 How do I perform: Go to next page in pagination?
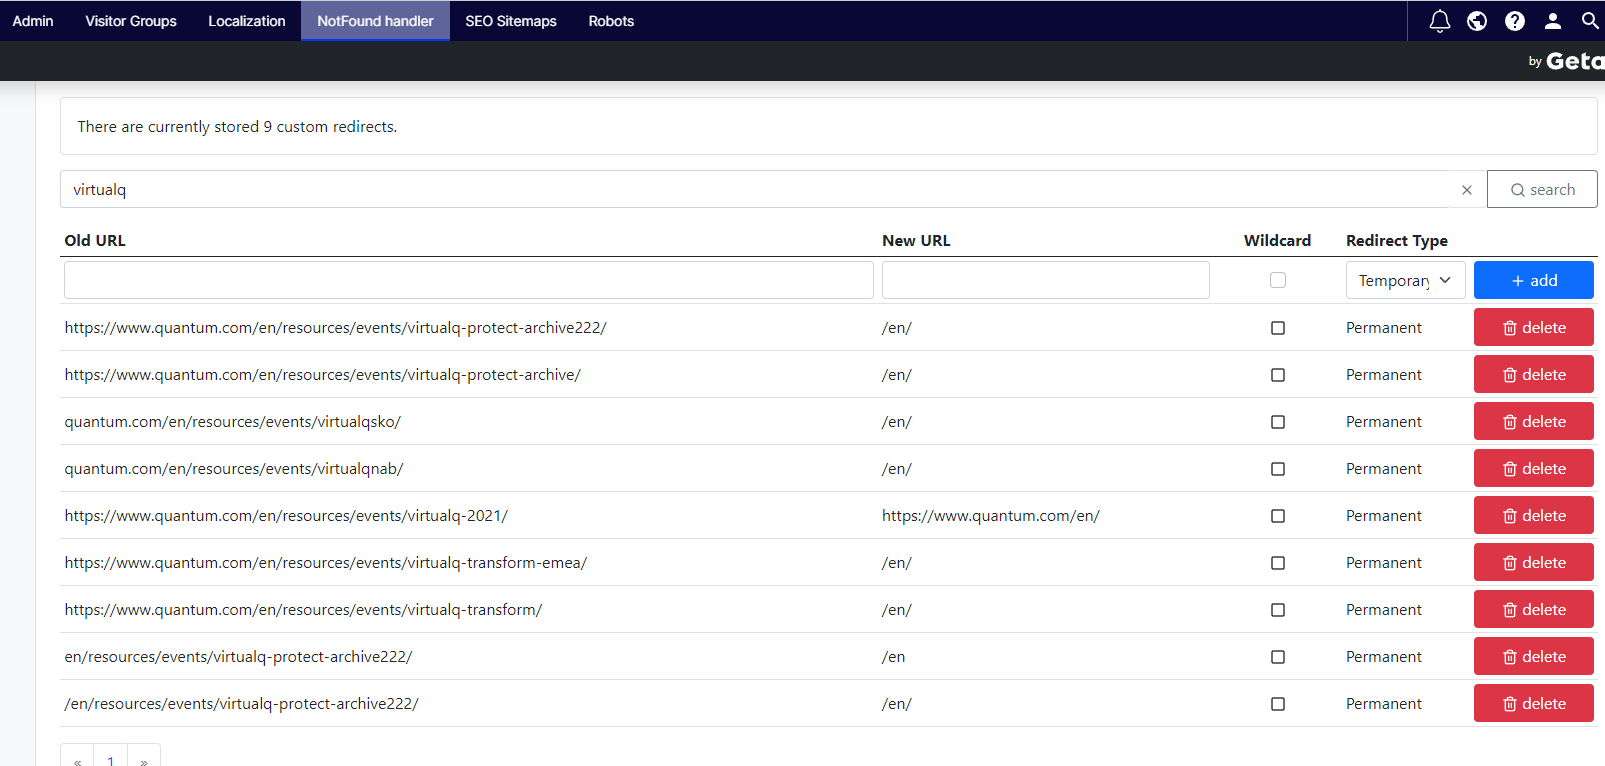click(x=144, y=759)
